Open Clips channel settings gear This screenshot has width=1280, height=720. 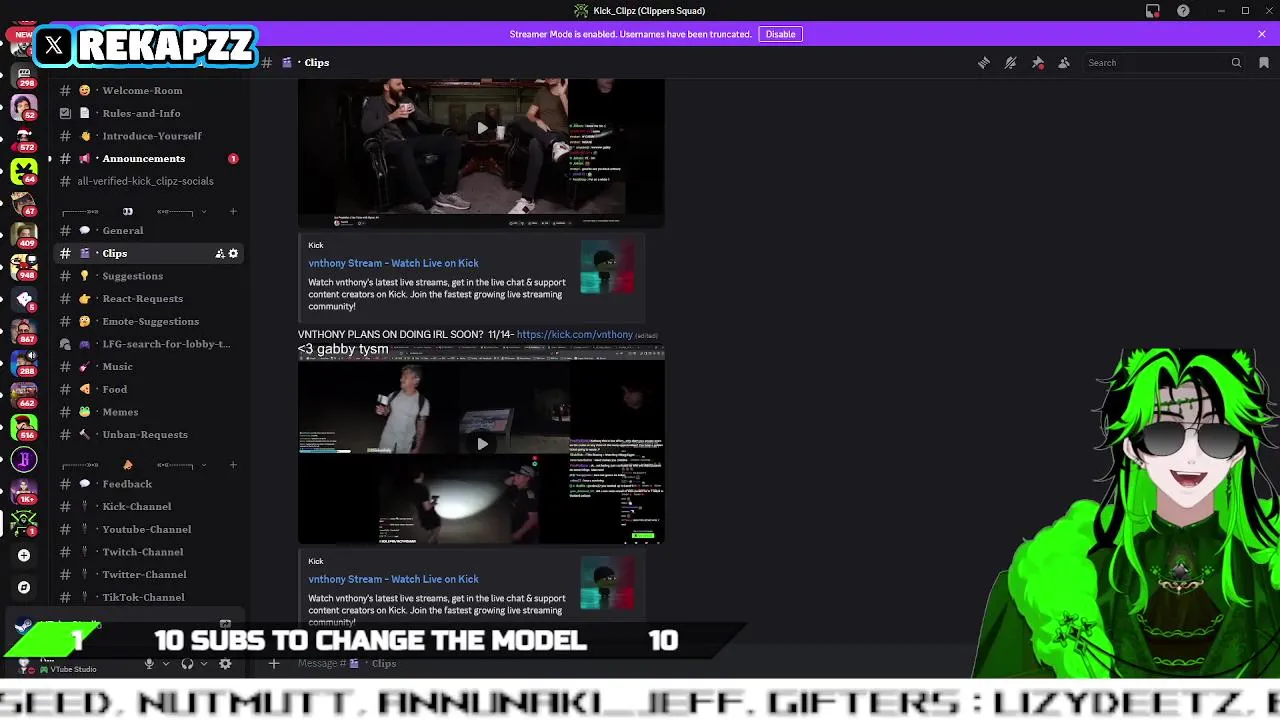(234, 254)
